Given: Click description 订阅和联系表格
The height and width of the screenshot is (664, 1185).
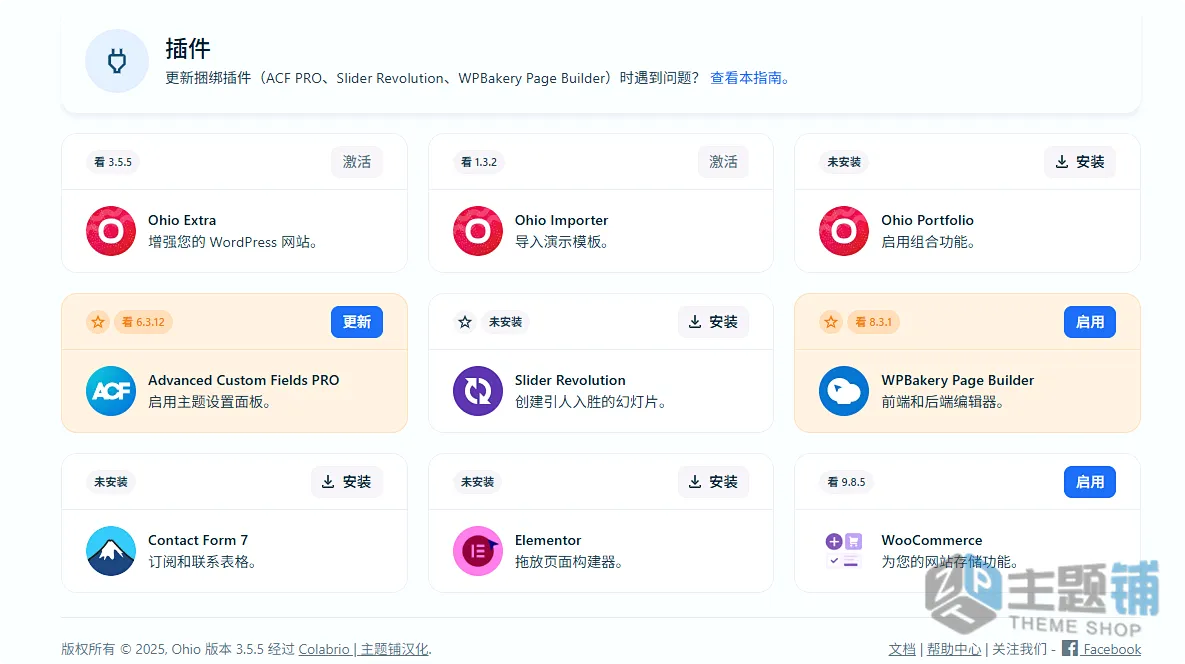Looking at the screenshot, I should tap(202, 562).
